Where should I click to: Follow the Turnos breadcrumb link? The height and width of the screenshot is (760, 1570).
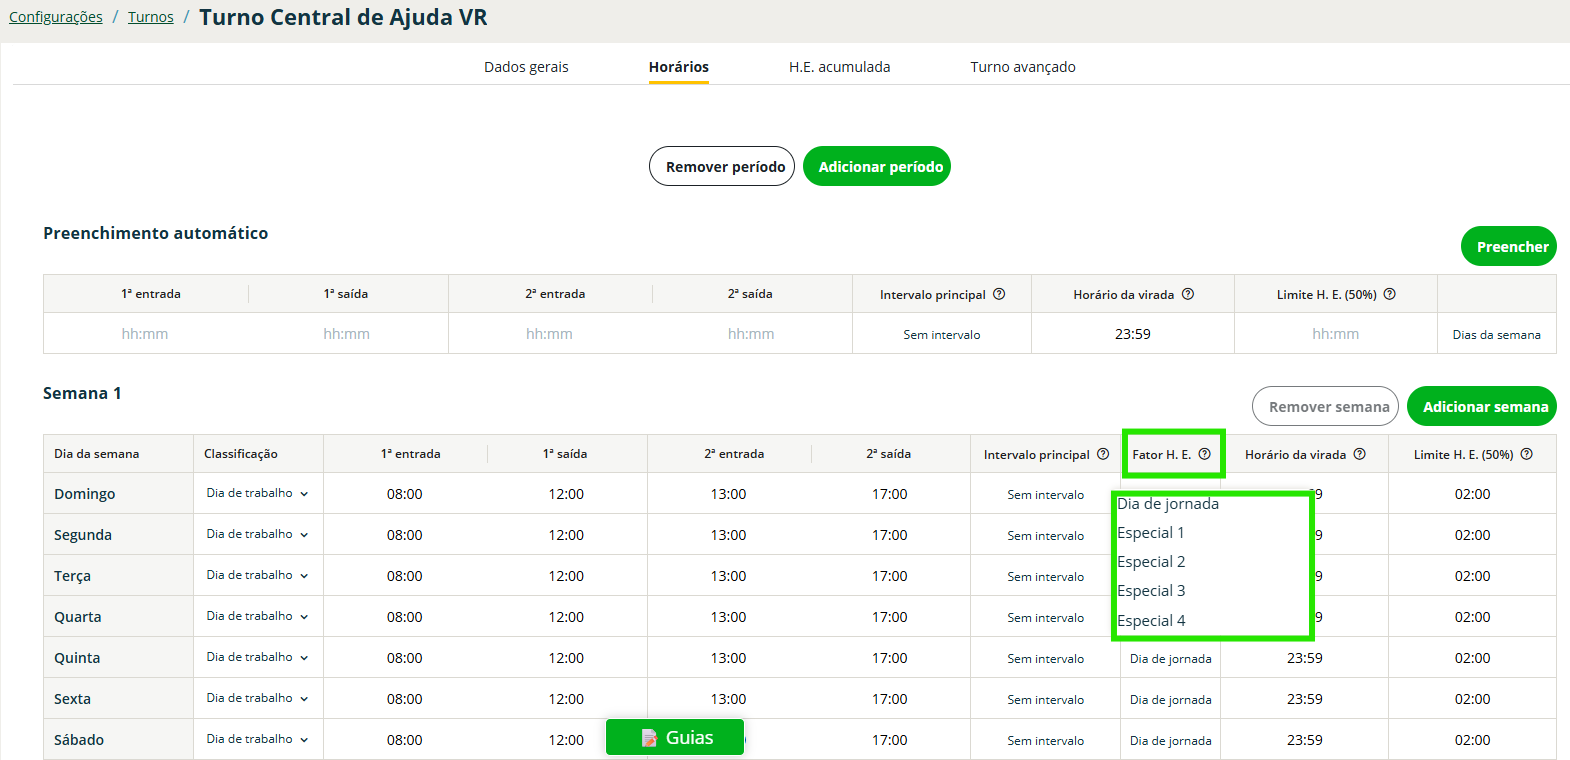pos(150,17)
